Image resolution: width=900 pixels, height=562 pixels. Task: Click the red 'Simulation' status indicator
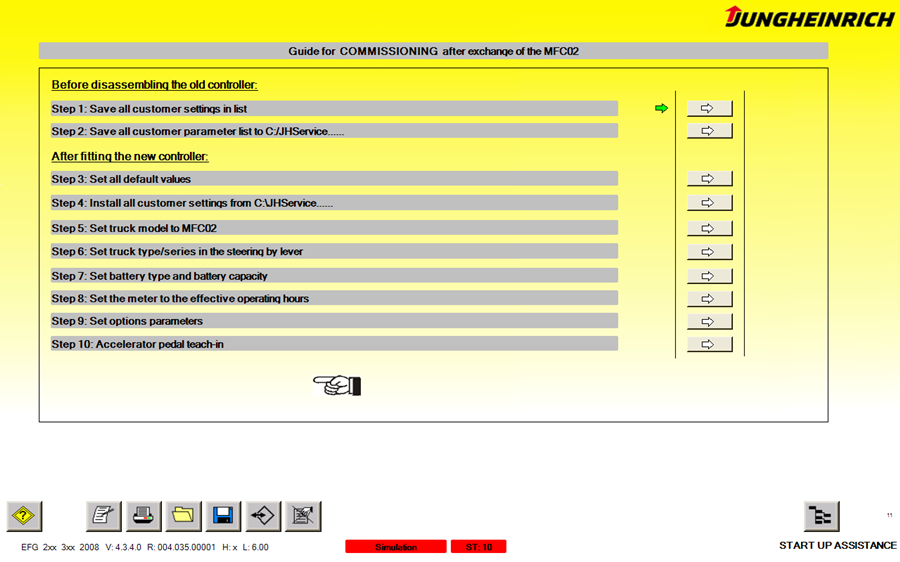pyautogui.click(x=395, y=547)
